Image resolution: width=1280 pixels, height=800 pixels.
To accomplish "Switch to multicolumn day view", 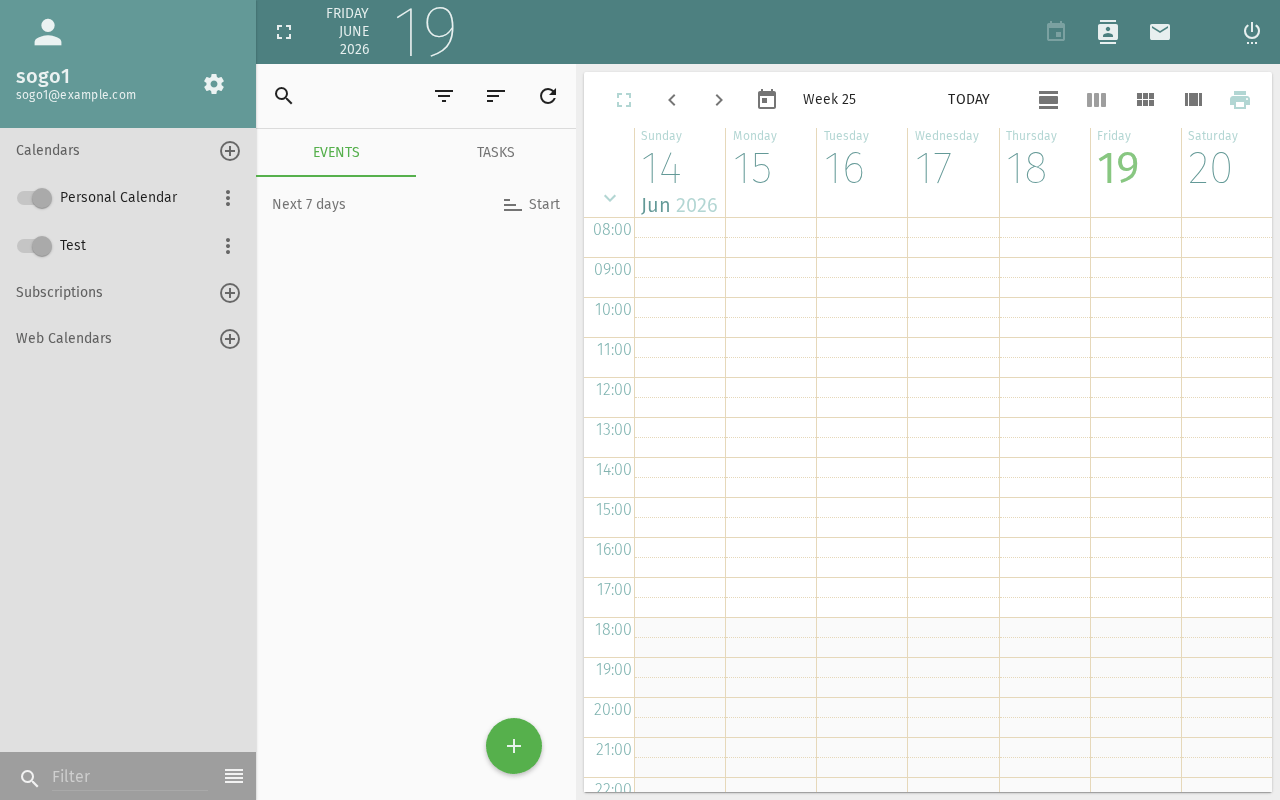I will click(1193, 100).
